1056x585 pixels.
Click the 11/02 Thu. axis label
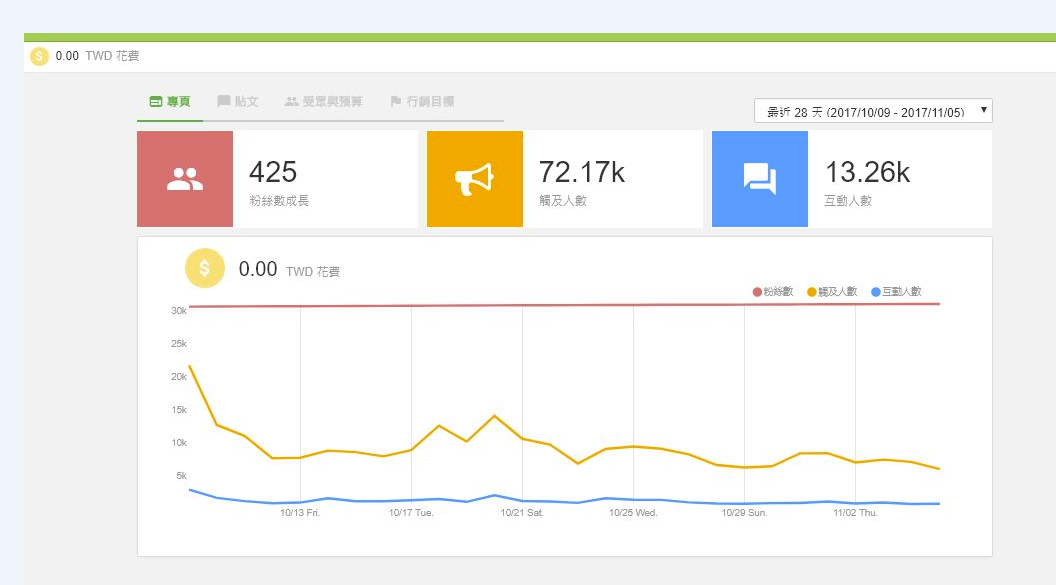coord(855,513)
